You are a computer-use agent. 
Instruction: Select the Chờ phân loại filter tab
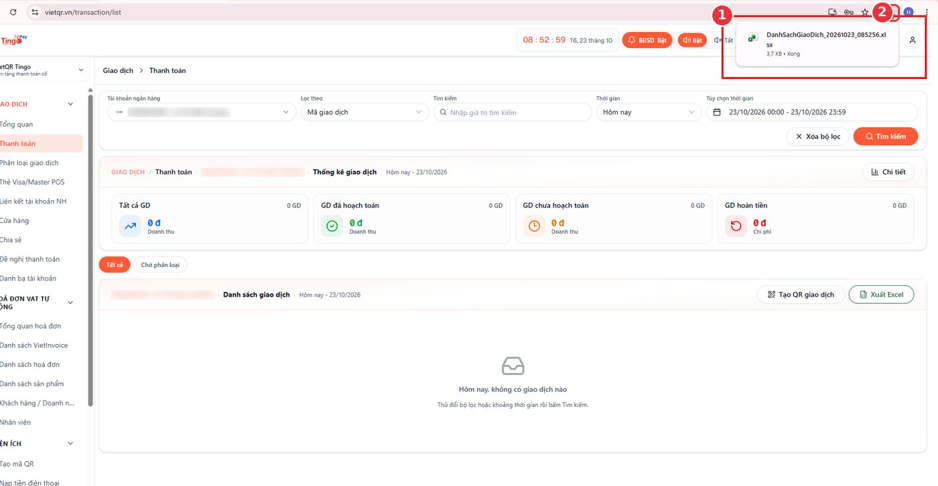pos(160,265)
